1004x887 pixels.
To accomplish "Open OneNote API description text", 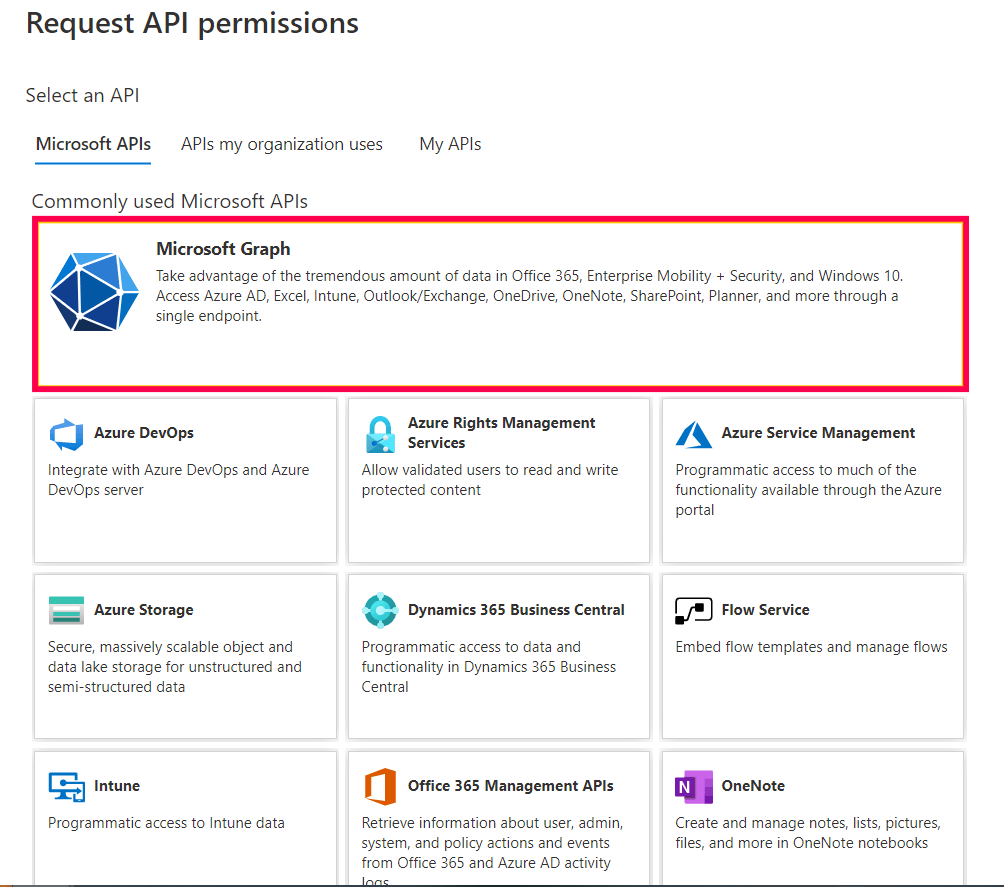I will coord(807,832).
